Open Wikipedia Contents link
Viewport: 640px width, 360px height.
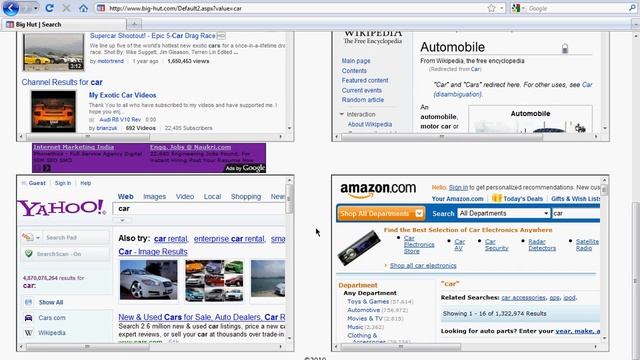(354, 71)
